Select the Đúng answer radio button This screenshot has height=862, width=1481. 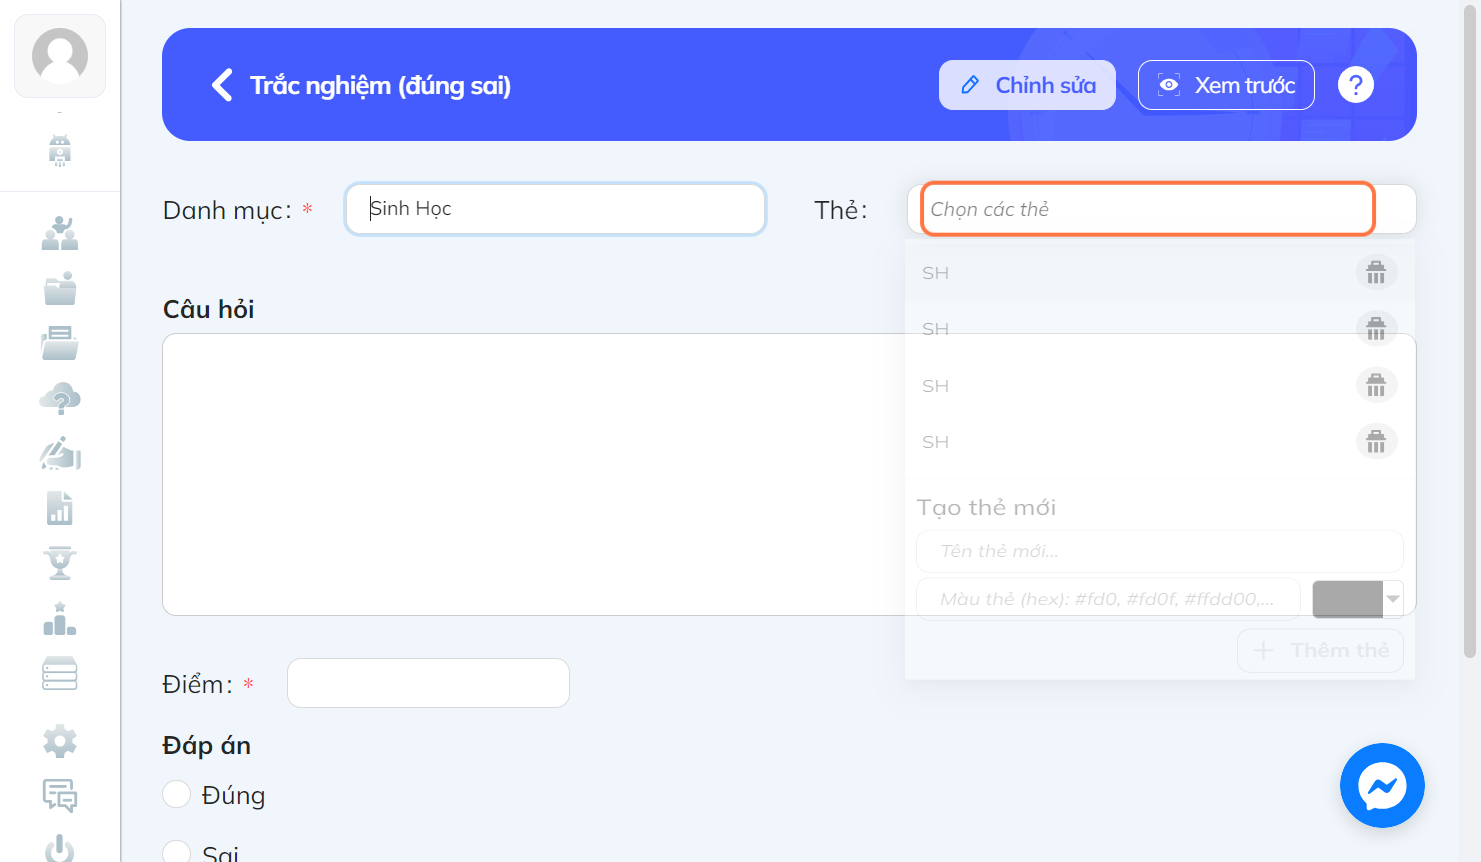[x=176, y=794]
